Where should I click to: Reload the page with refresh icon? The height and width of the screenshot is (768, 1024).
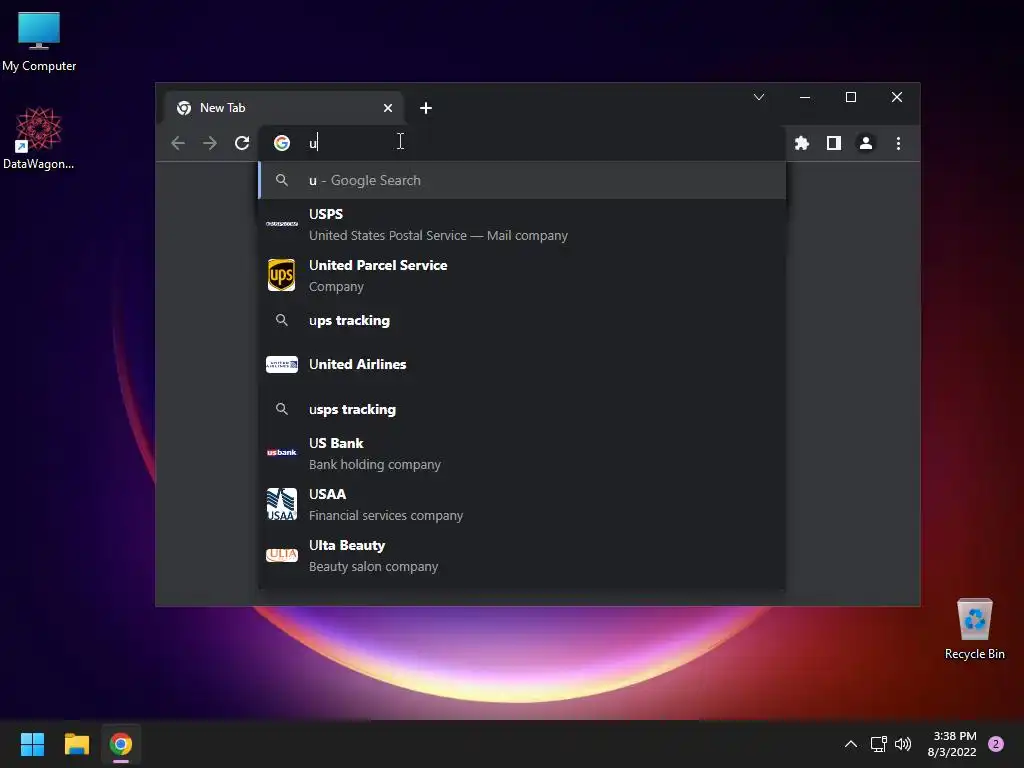[x=242, y=143]
